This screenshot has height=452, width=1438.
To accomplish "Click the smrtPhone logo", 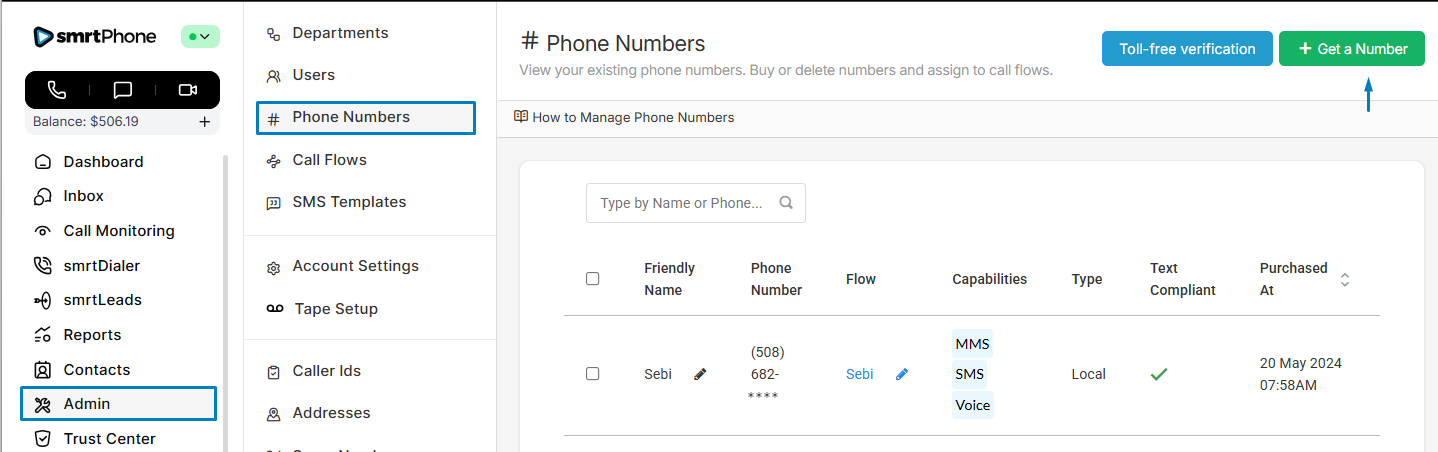I will coord(95,37).
